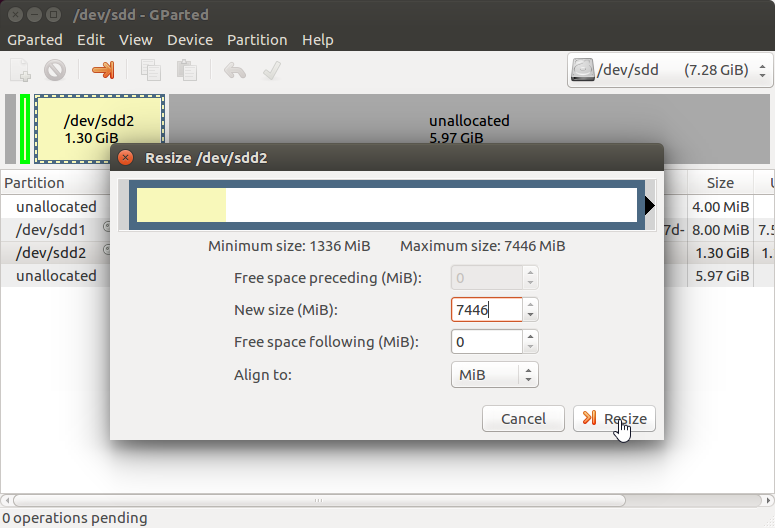Viewport: 775px width, 528px height.
Task: Click the '0 operations pending' status text
Action: [75, 518]
